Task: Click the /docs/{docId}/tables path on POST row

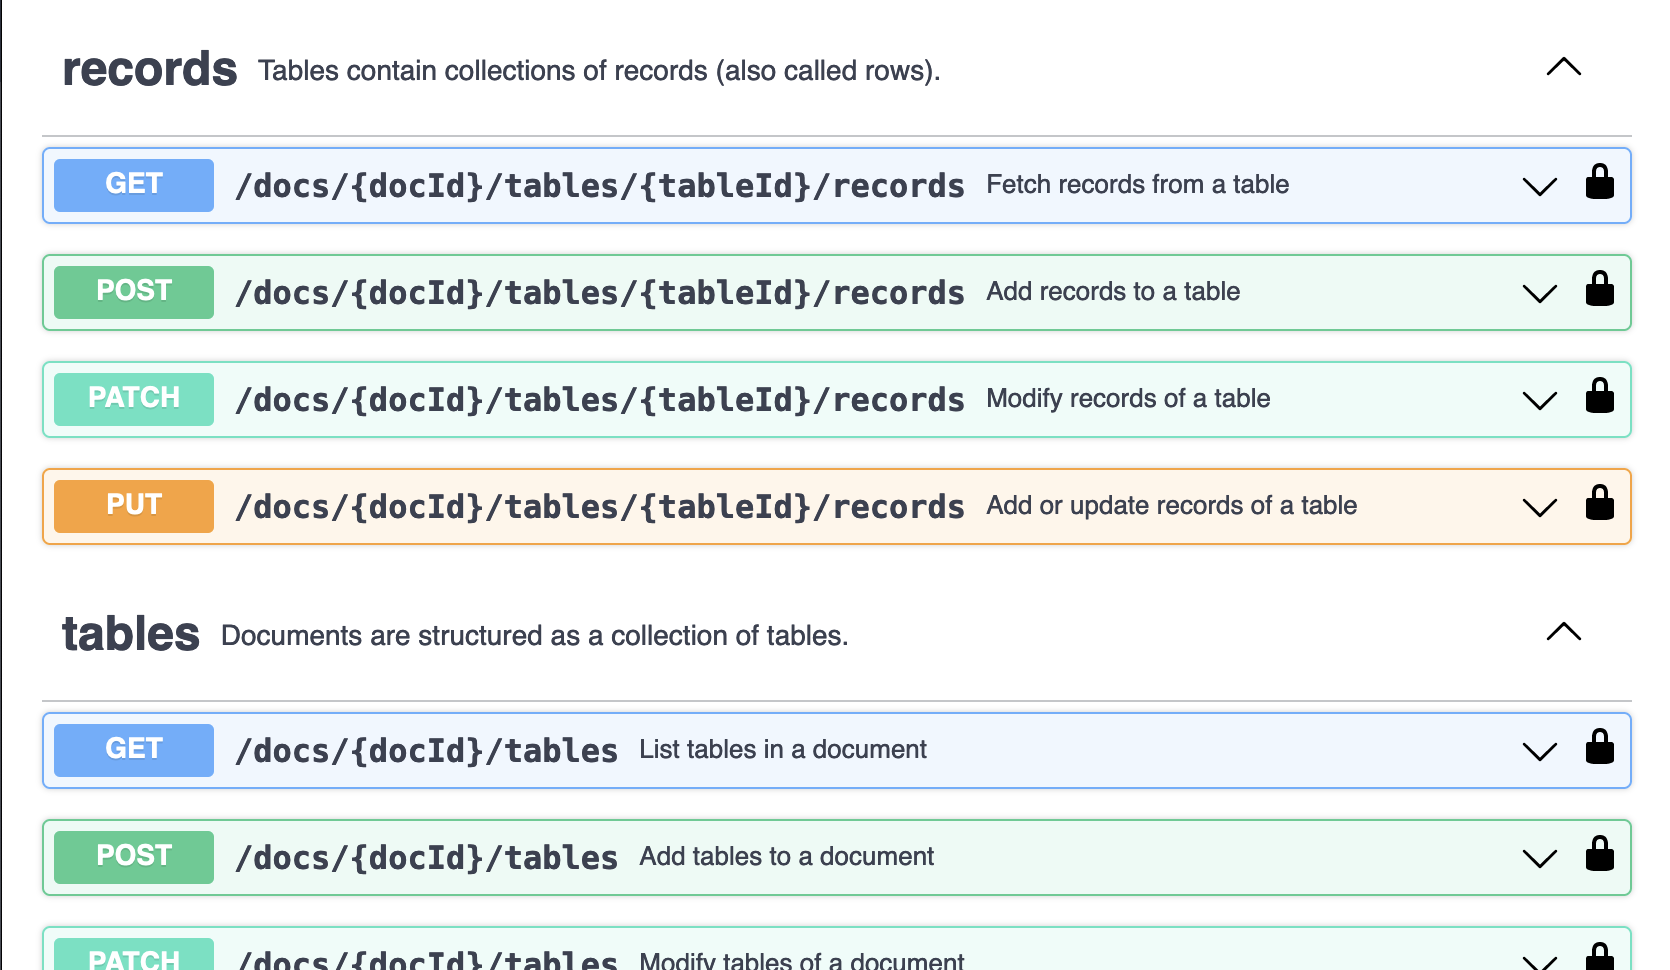Action: point(426,857)
